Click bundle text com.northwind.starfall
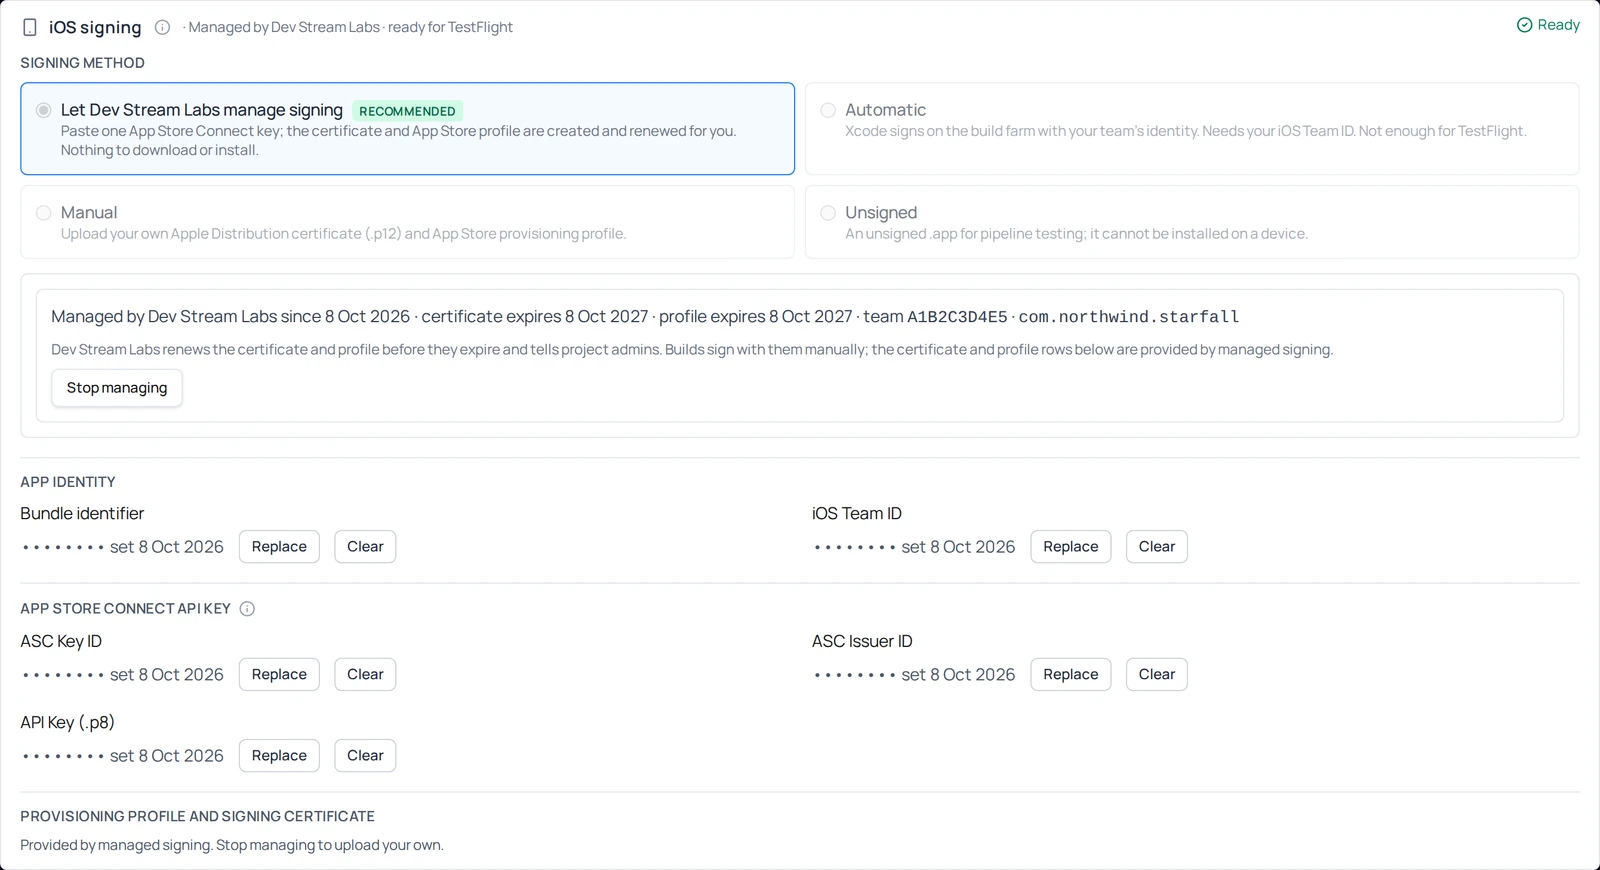The width and height of the screenshot is (1600, 870). pyautogui.click(x=1129, y=317)
